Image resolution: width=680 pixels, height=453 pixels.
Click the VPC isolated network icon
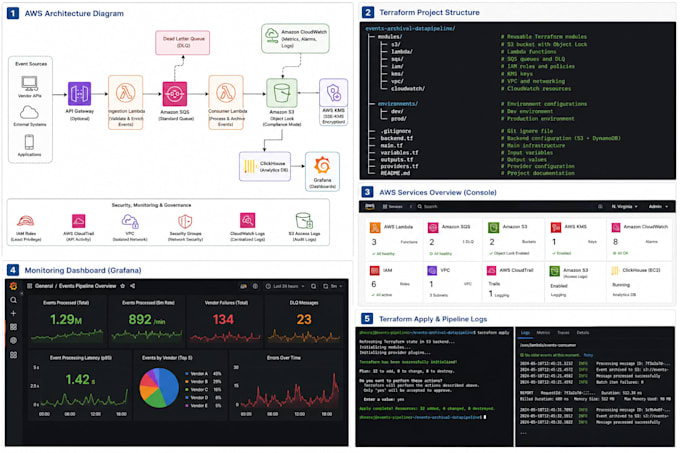(130, 222)
